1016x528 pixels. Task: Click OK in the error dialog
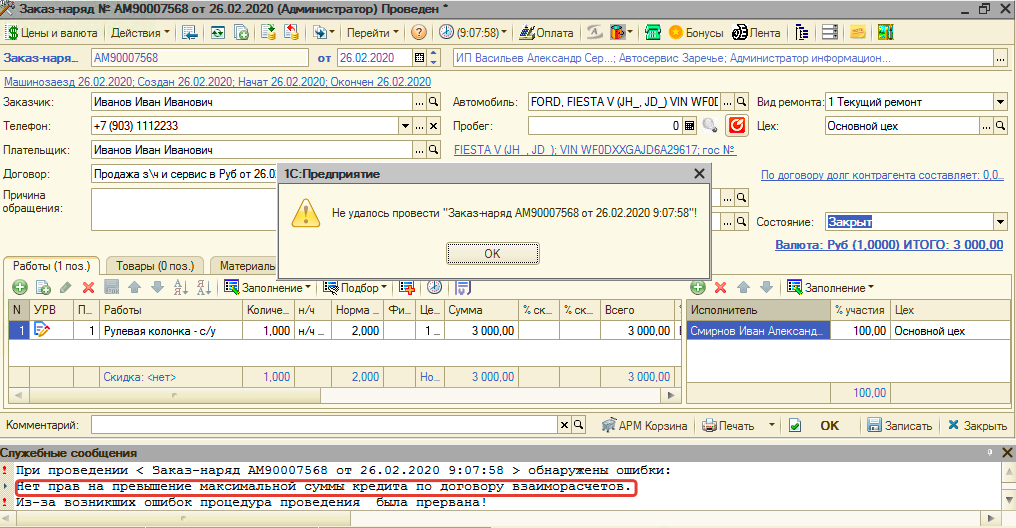click(x=492, y=254)
